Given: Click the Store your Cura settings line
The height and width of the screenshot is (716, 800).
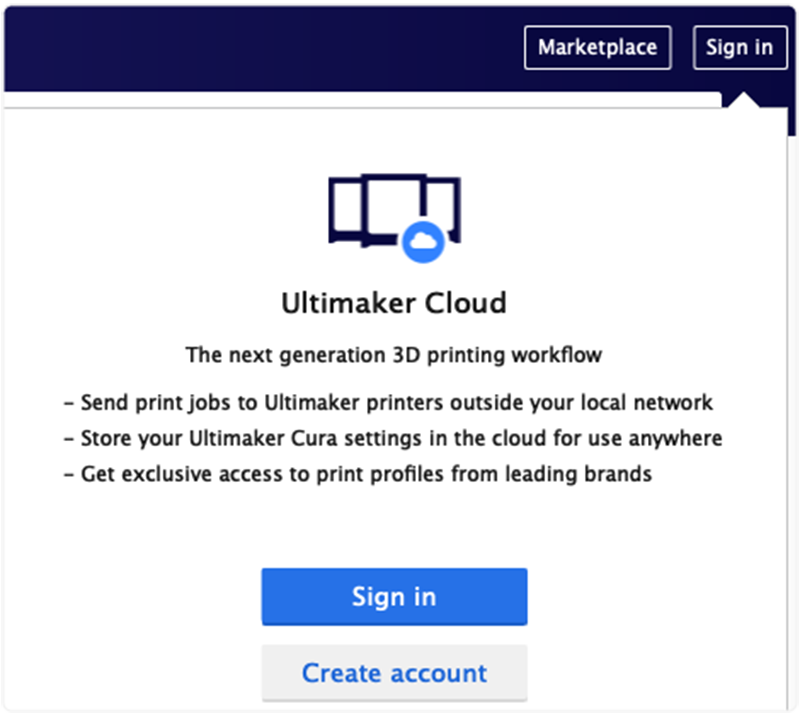Looking at the screenshot, I should click(x=392, y=438).
